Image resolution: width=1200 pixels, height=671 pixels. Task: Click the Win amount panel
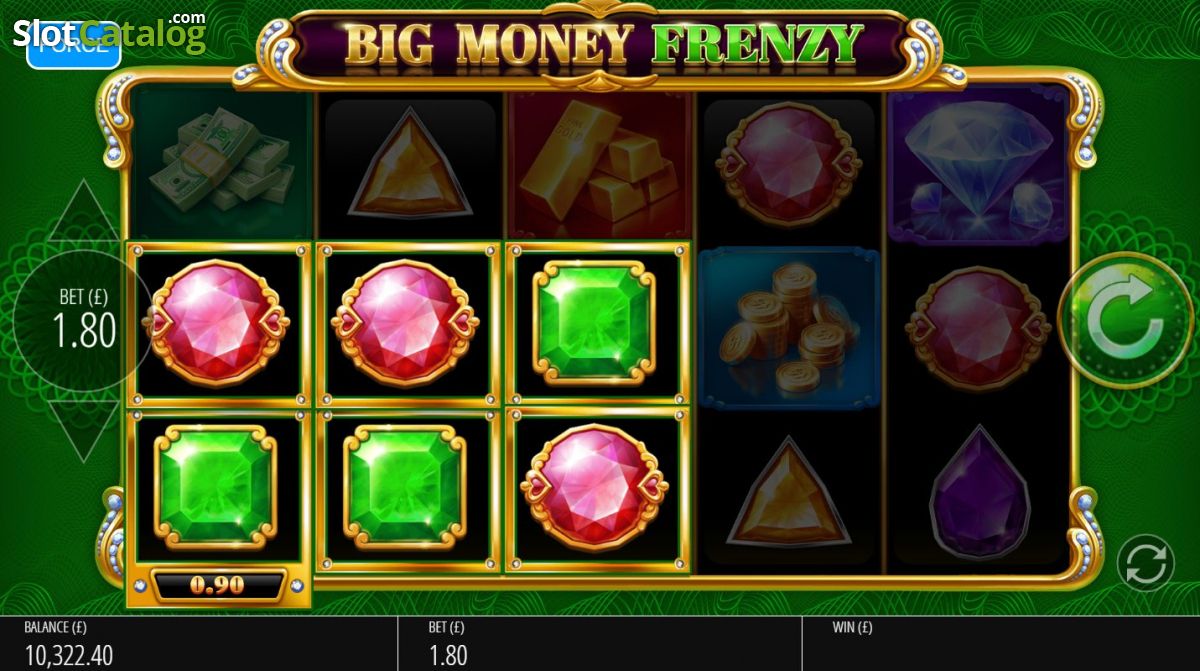(1001, 643)
